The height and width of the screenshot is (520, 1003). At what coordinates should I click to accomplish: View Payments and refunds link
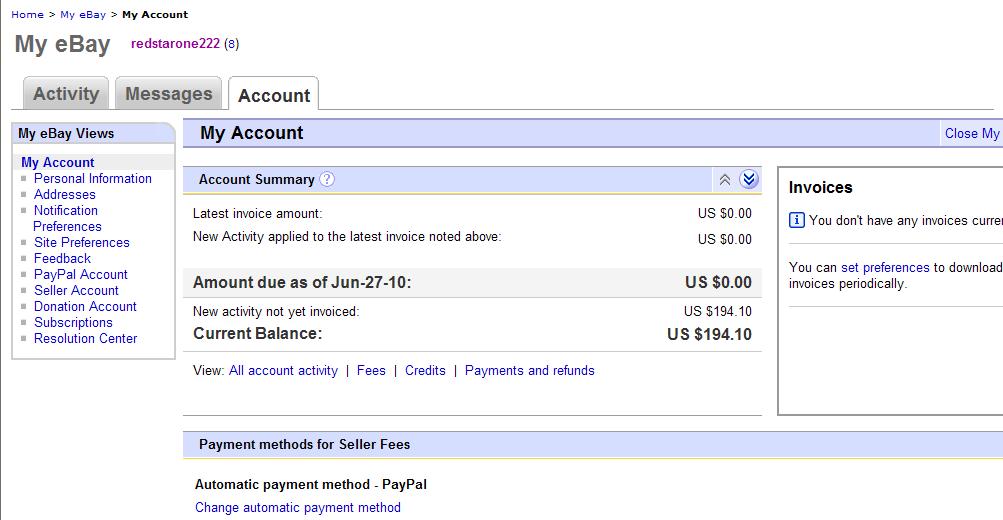tap(530, 370)
